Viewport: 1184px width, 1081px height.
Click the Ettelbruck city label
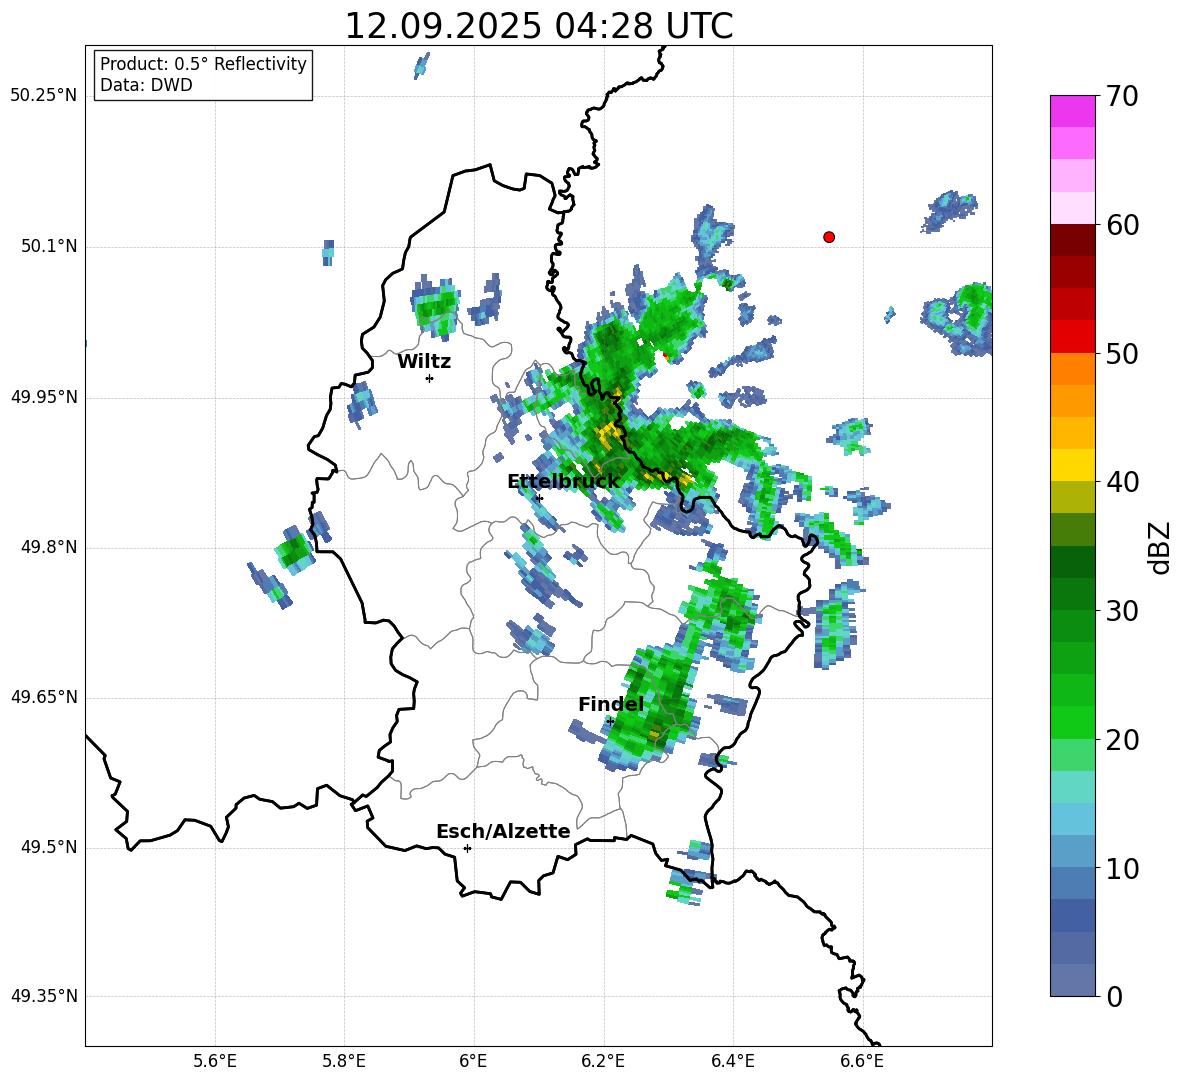click(563, 482)
